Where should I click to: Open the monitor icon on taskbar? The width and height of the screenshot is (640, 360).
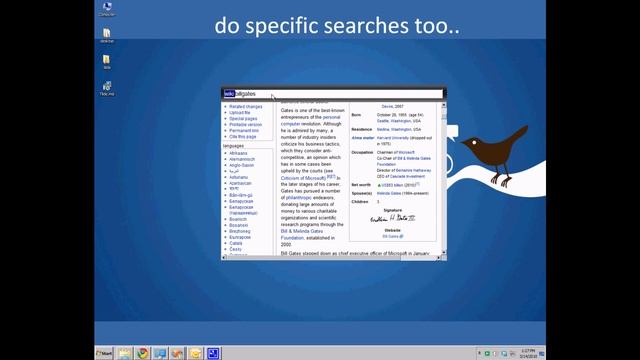[160, 353]
